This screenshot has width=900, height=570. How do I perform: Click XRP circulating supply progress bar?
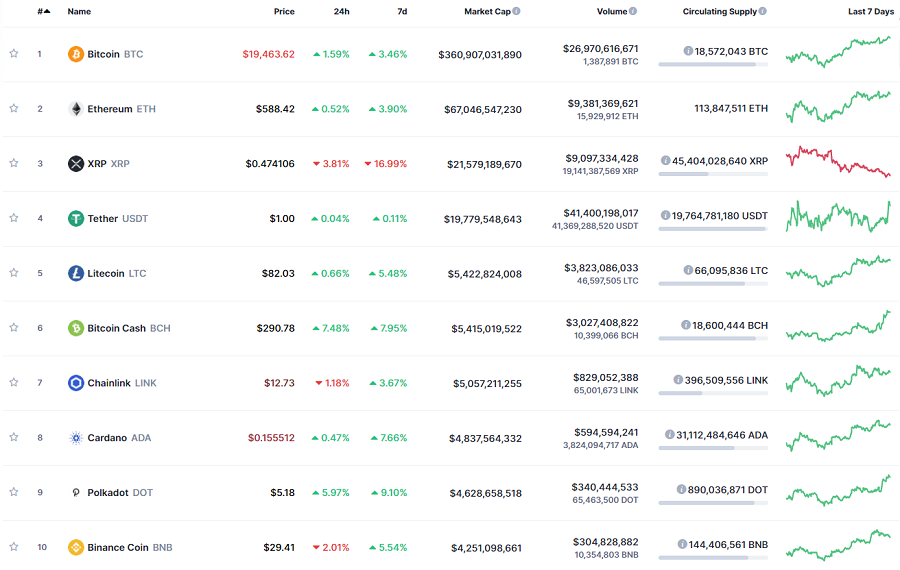click(713, 174)
